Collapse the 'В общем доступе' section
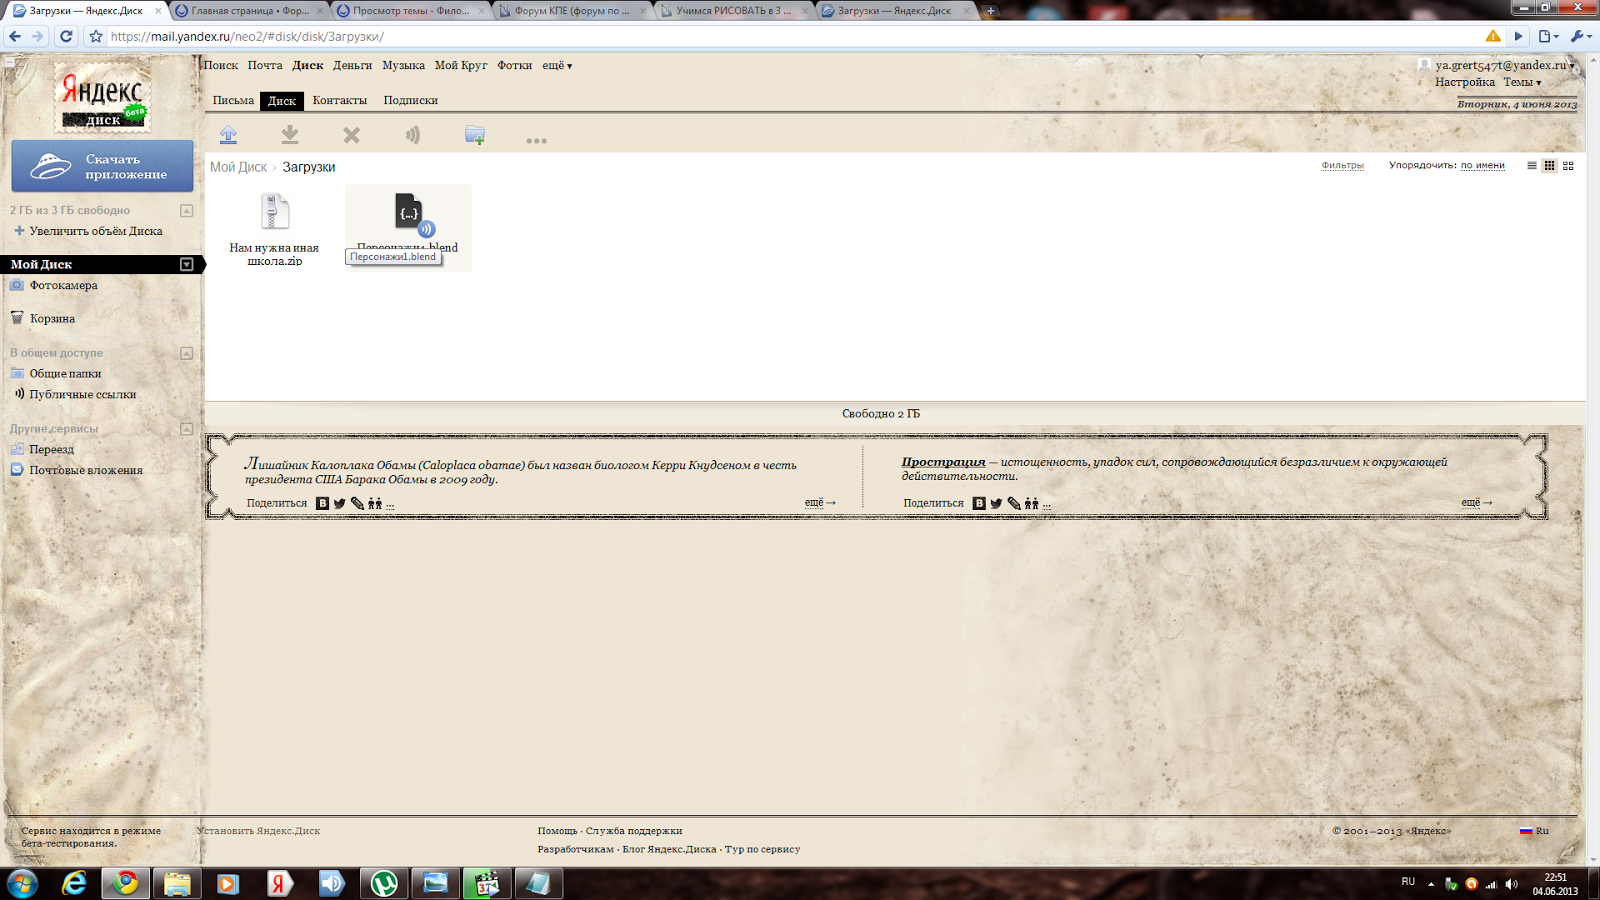Image resolution: width=1600 pixels, height=900 pixels. (186, 353)
